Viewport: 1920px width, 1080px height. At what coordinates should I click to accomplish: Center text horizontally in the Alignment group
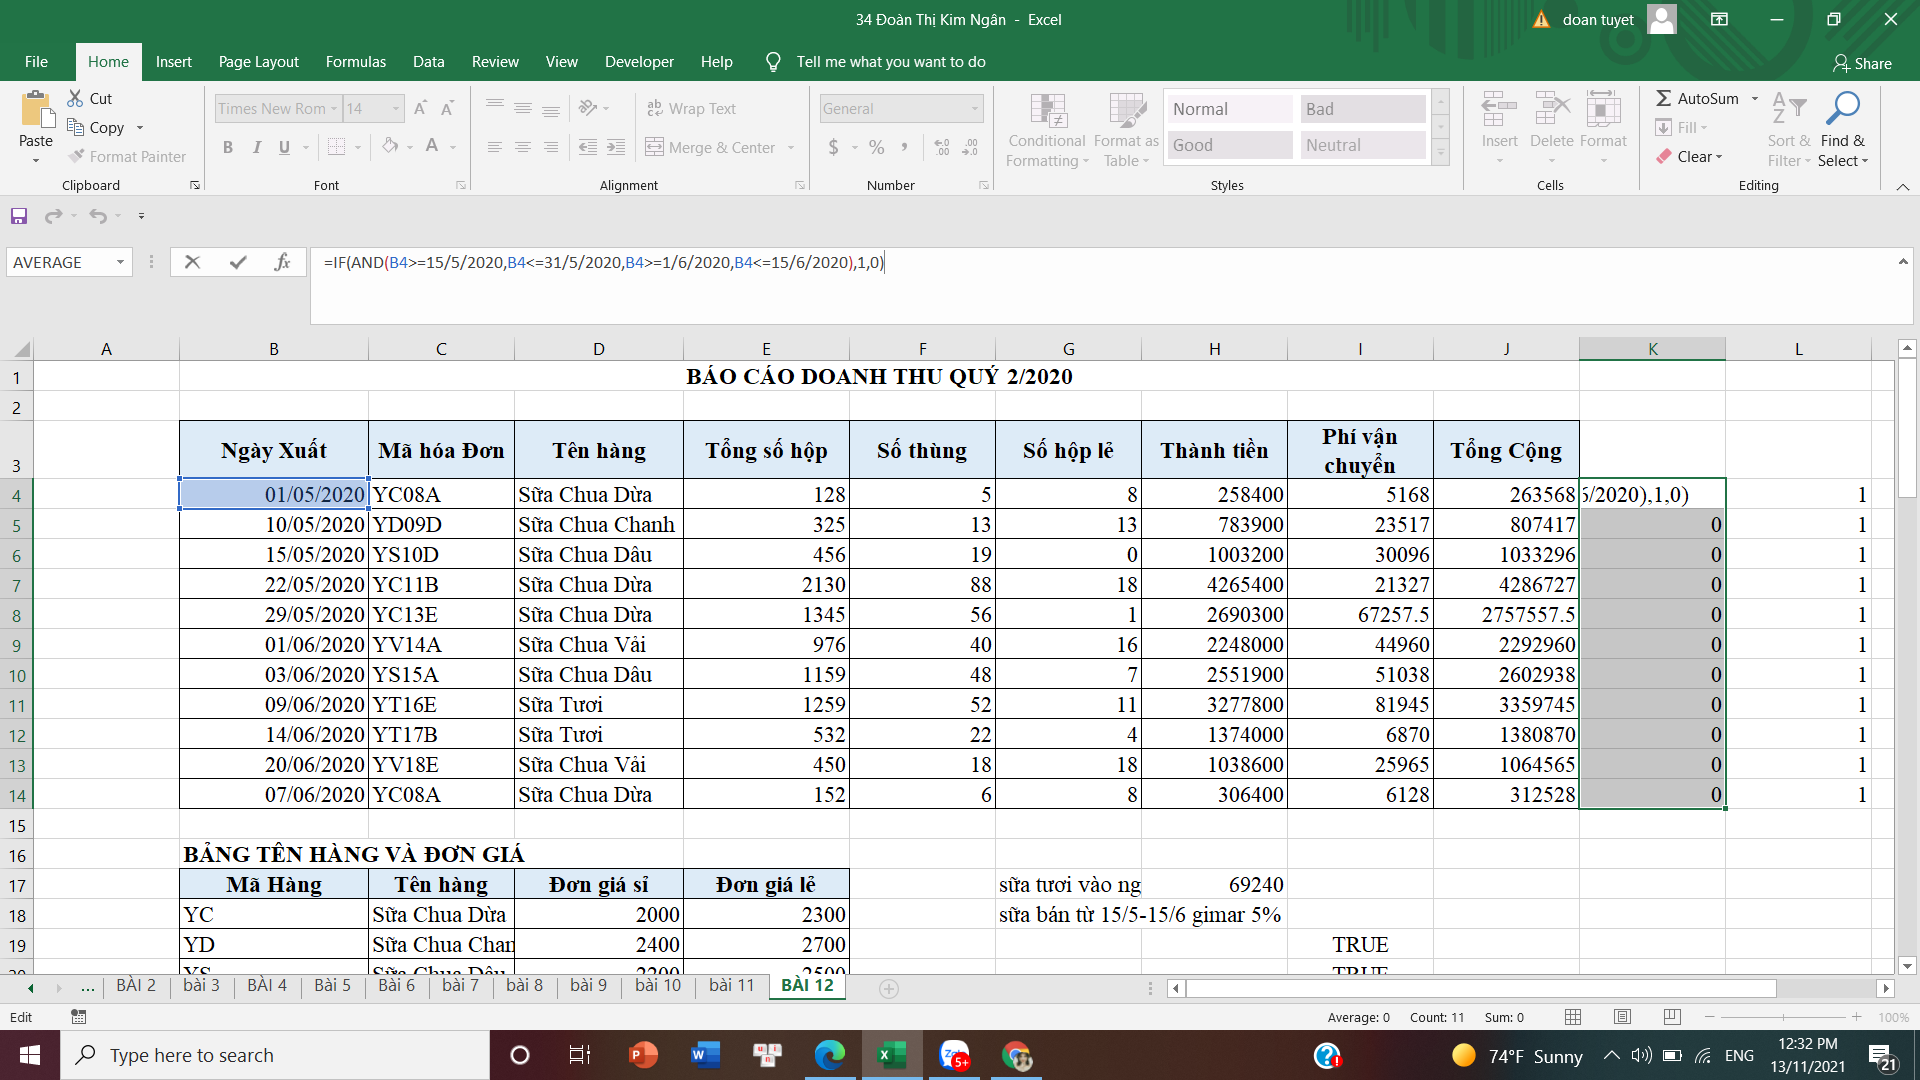522,147
